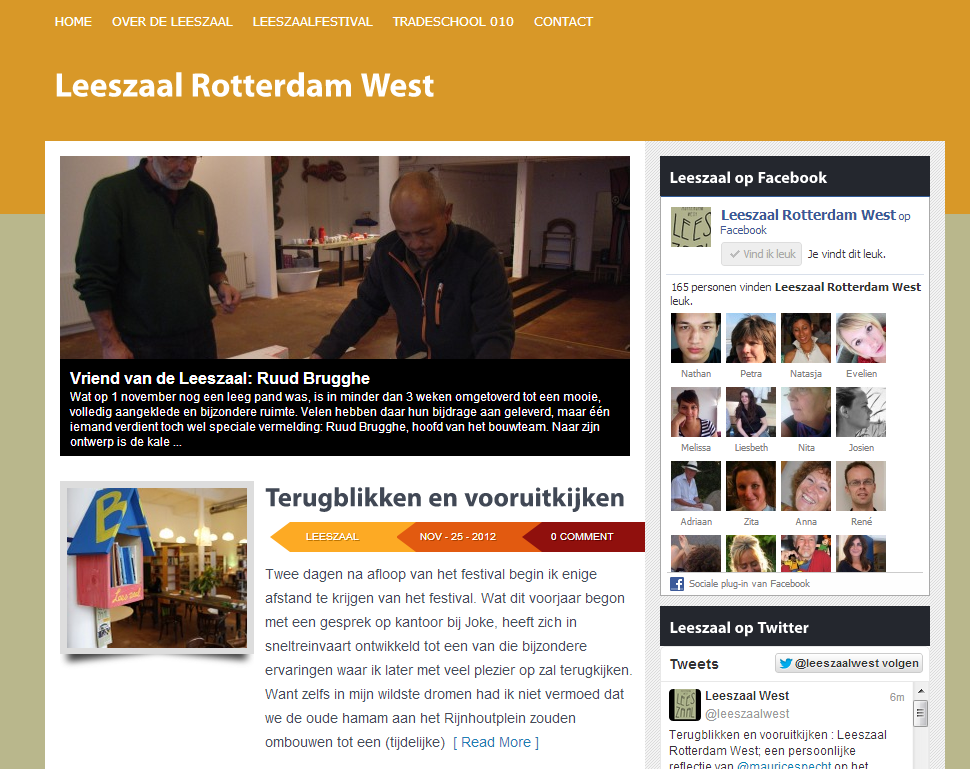The width and height of the screenshot is (970, 769).
Task: Toggle the Vind ik leuk button
Action: click(762, 254)
